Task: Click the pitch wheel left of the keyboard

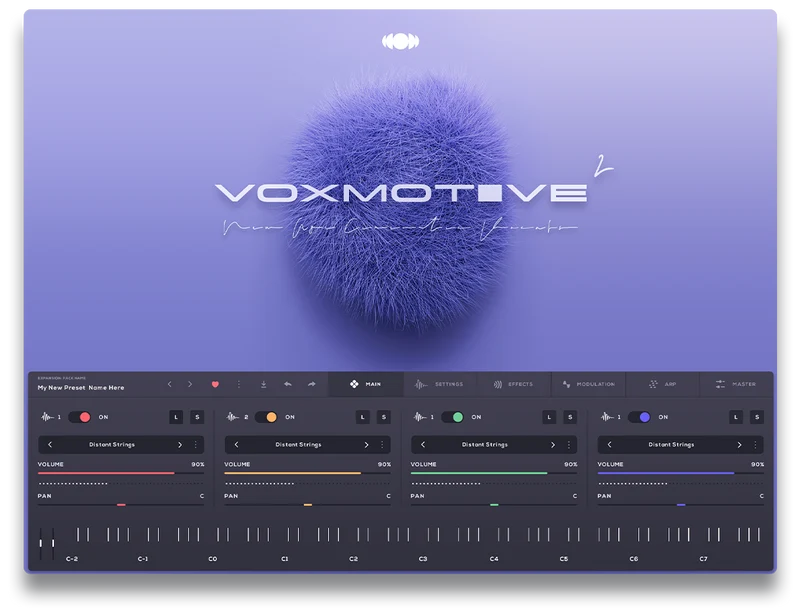Action: 41,543
